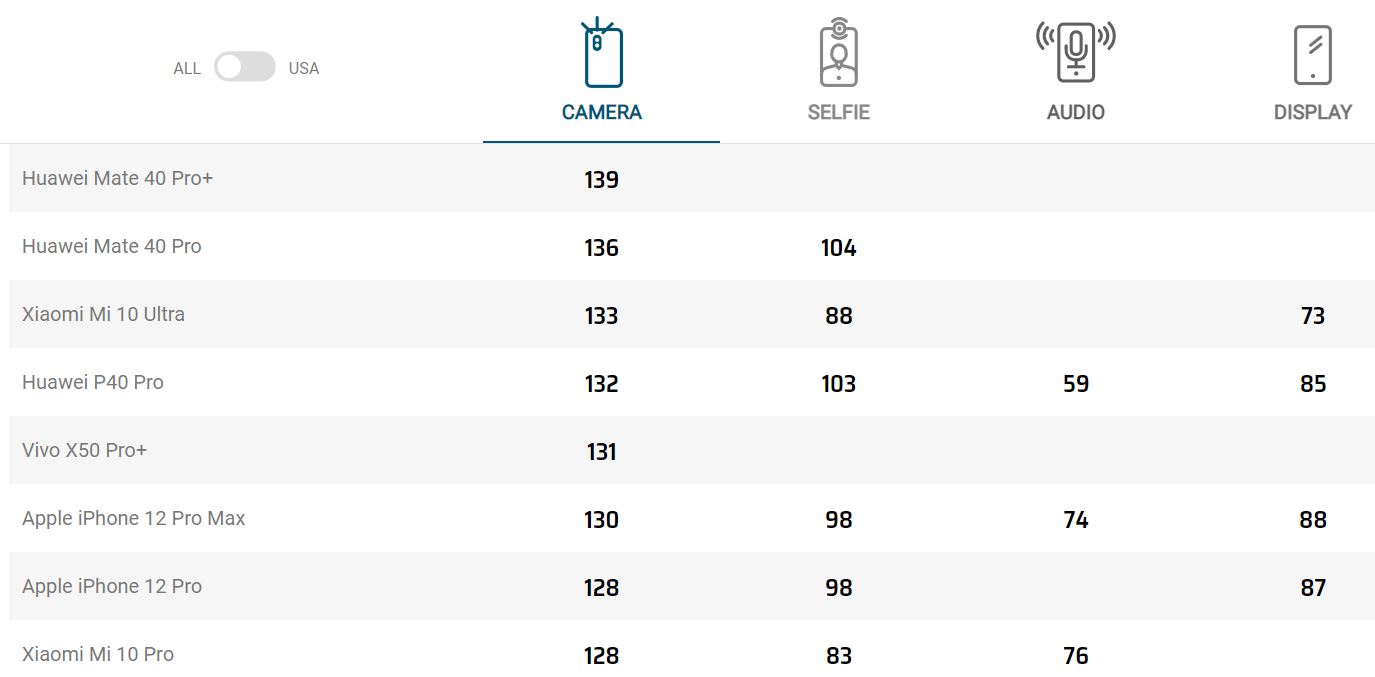The height and width of the screenshot is (677, 1375).
Task: Click Huawei Mate 40 Pro selfie score 104
Action: pyautogui.click(x=838, y=248)
